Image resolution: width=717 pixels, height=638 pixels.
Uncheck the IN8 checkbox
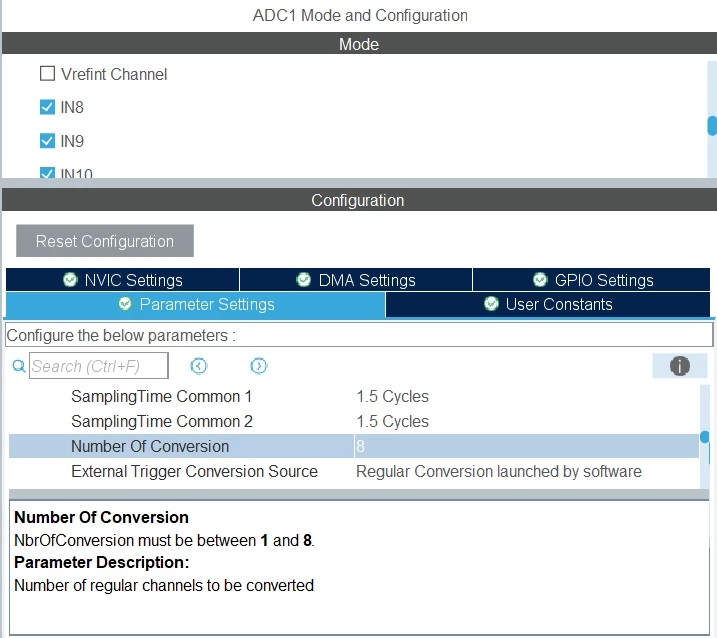[48, 107]
